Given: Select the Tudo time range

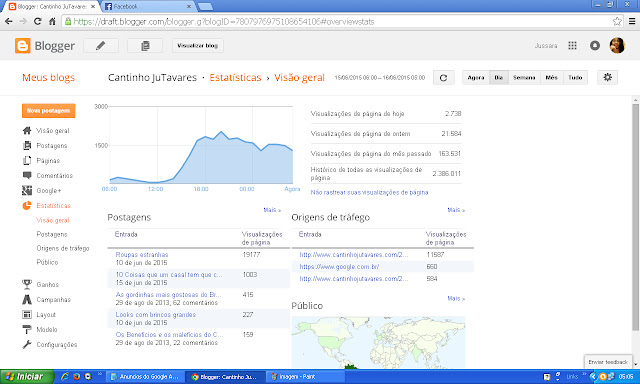Looking at the screenshot, I should click(575, 78).
